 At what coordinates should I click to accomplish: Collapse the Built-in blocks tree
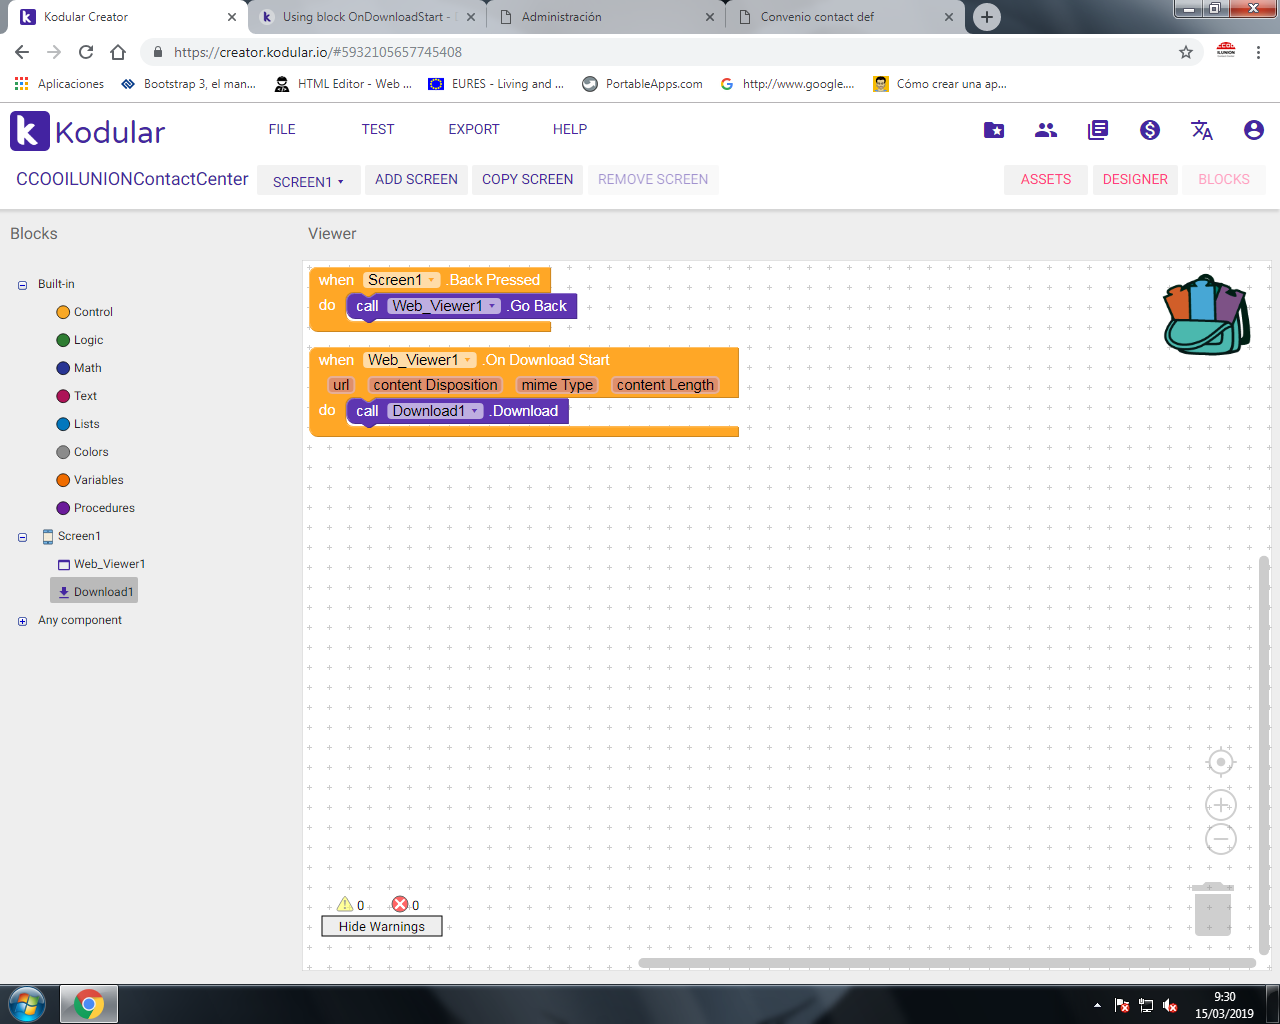[22, 285]
